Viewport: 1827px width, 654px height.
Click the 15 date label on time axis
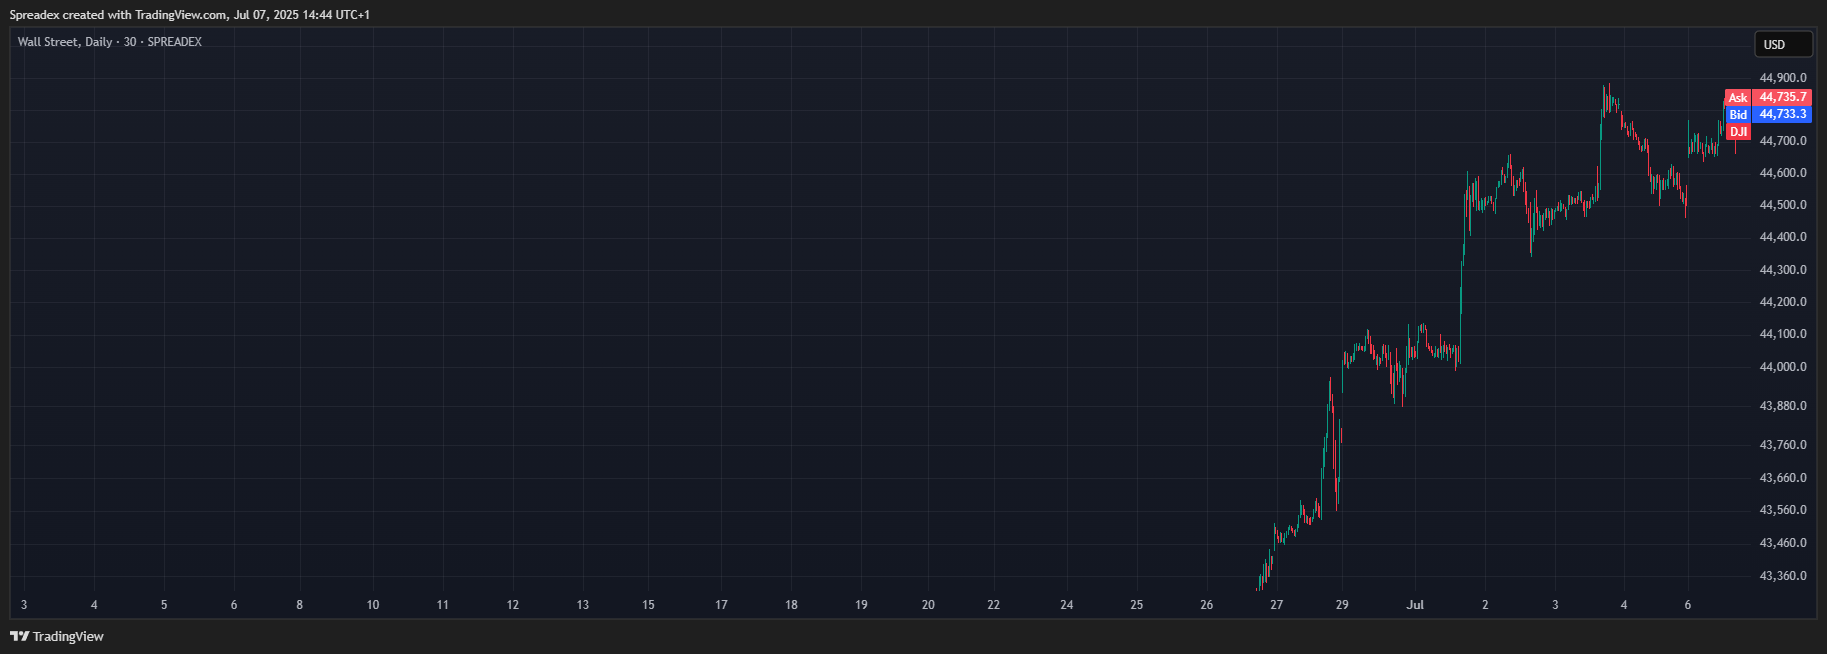click(x=648, y=605)
